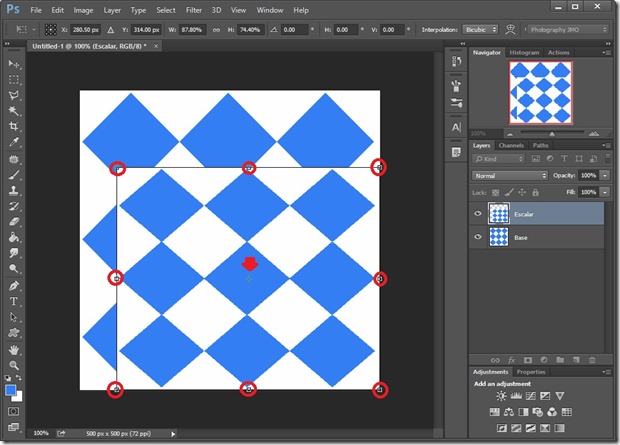Select the Paint Bucket tool
This screenshot has width=620, height=445.
pos(13,237)
